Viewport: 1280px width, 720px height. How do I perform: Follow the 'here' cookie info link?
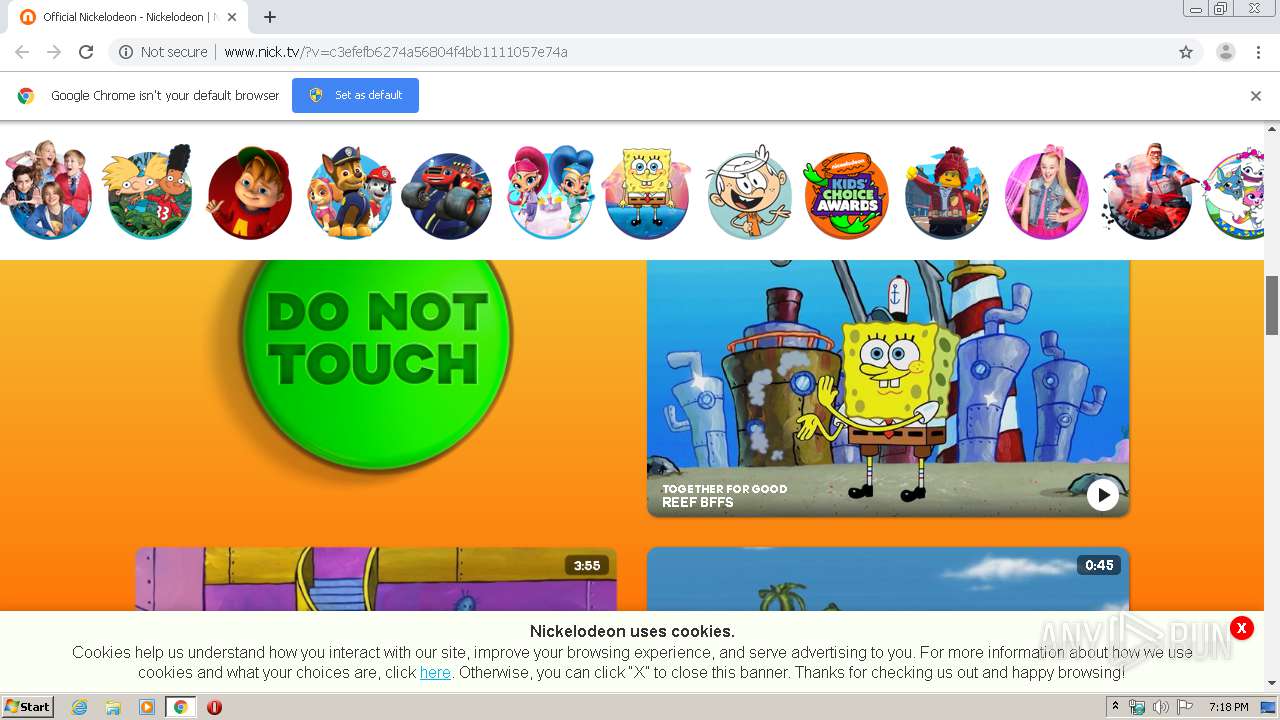[435, 673]
